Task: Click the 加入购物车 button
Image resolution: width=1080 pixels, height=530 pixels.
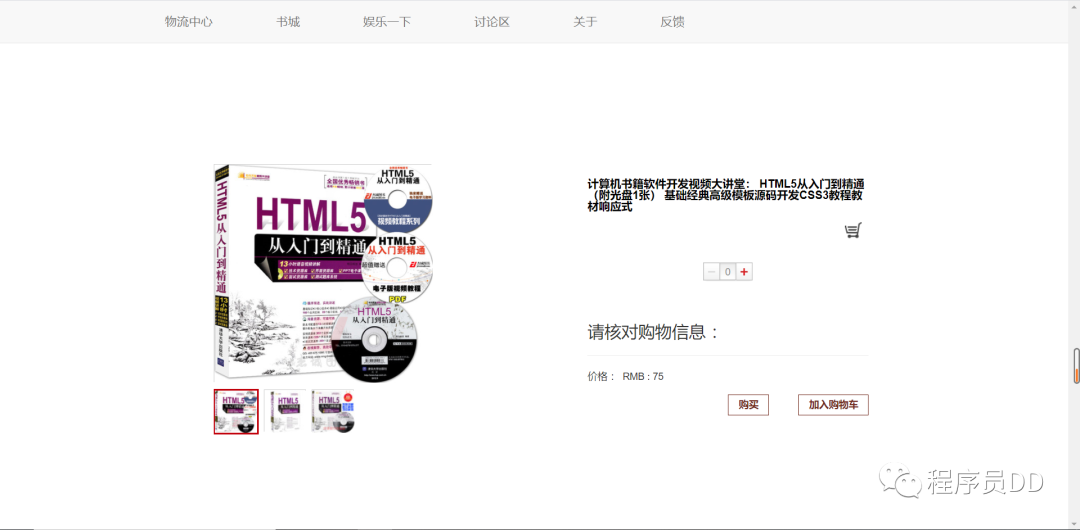Action: coord(833,405)
